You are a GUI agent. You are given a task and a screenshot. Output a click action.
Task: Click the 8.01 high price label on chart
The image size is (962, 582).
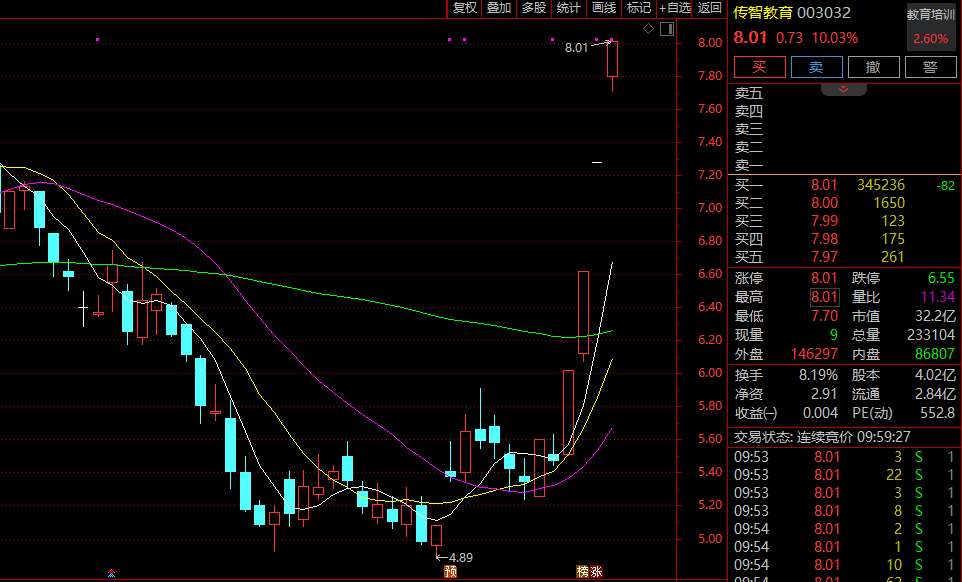coord(576,47)
